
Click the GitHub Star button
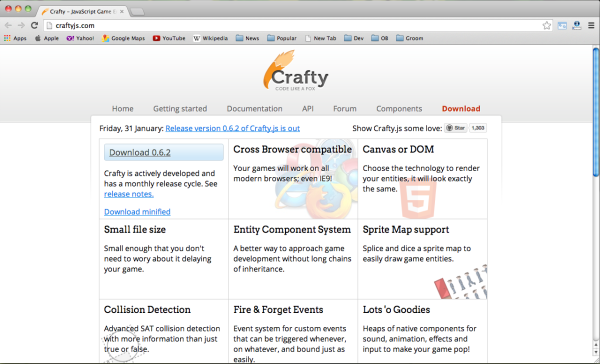click(455, 128)
